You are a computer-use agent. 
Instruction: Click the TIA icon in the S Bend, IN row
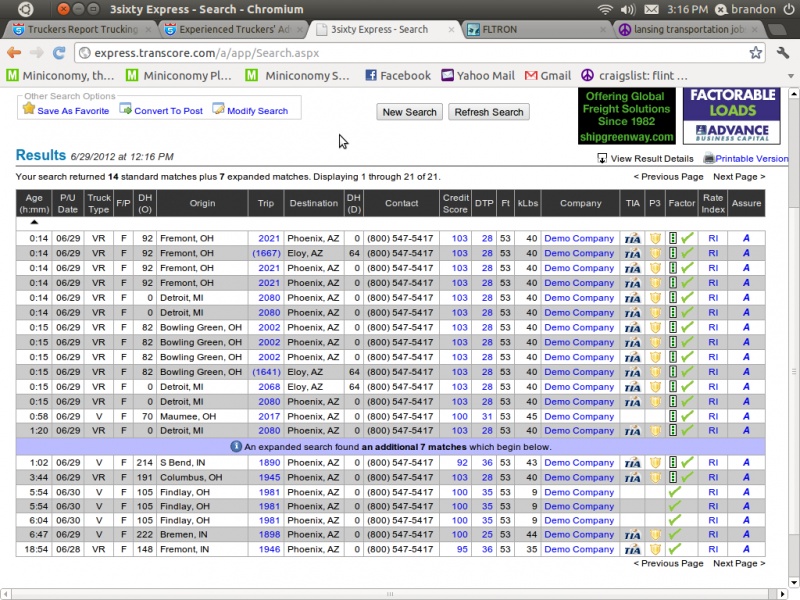click(631, 463)
